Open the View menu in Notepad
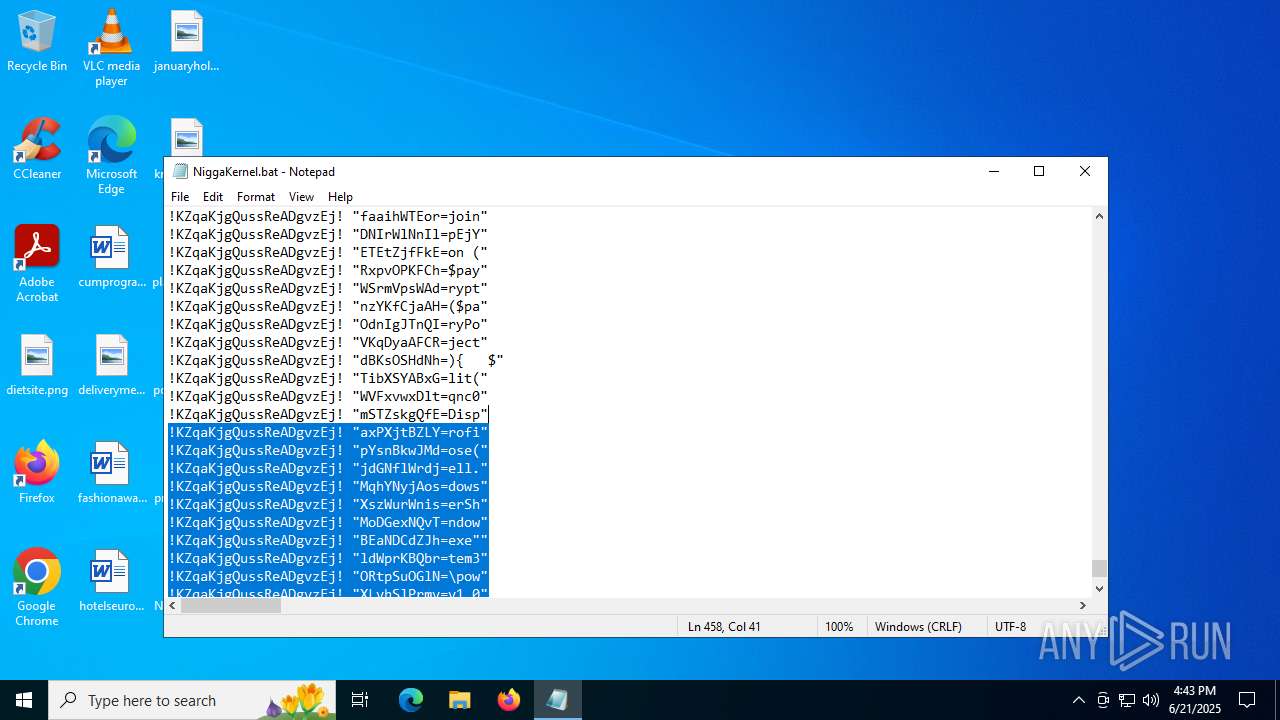Image resolution: width=1280 pixels, height=720 pixels. point(301,197)
